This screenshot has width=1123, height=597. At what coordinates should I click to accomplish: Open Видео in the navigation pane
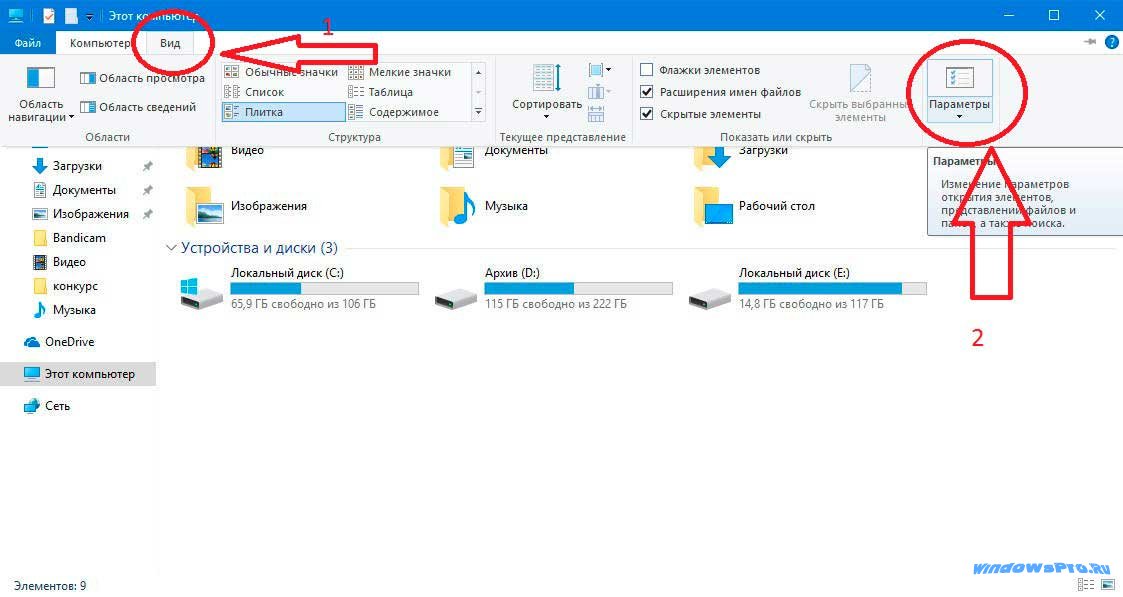click(x=69, y=262)
